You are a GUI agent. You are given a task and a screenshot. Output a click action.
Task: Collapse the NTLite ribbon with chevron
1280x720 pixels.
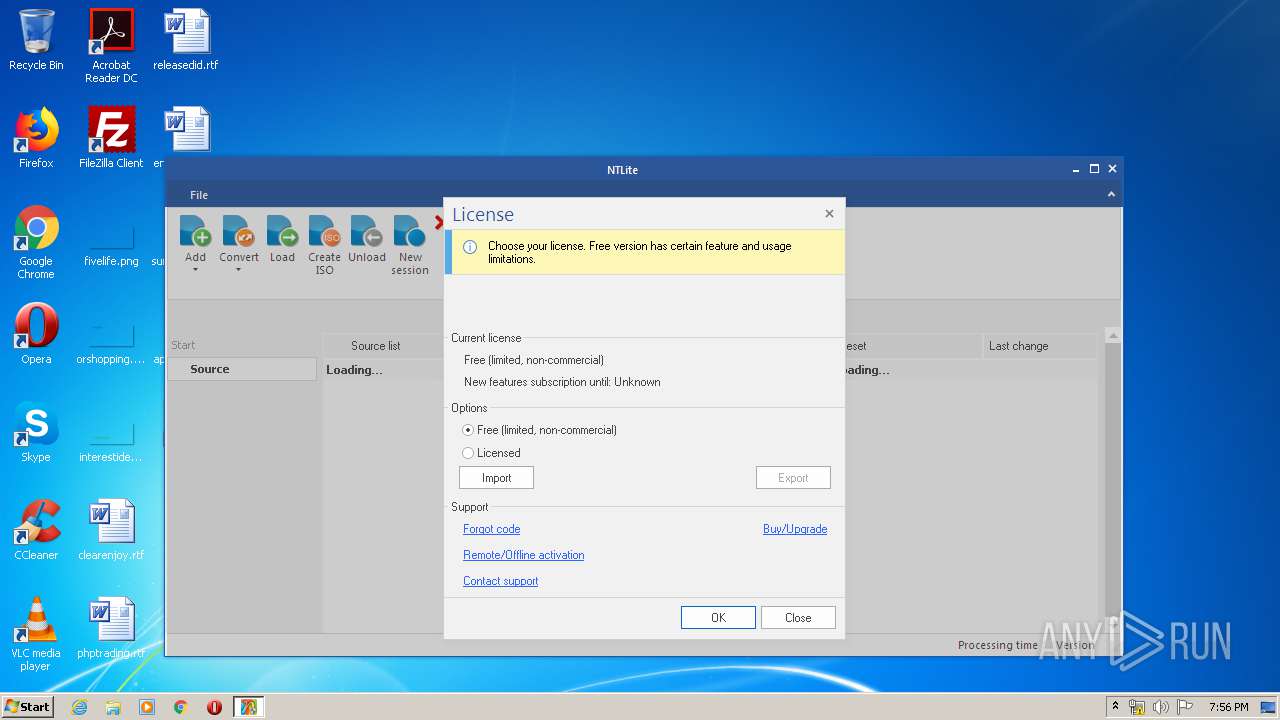(1111, 195)
